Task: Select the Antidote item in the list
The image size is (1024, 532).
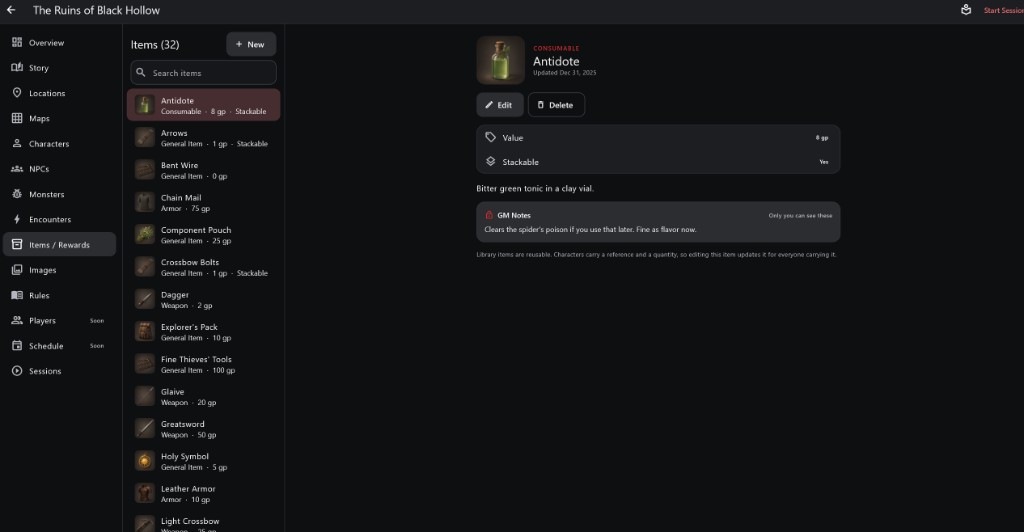Action: click(x=203, y=105)
